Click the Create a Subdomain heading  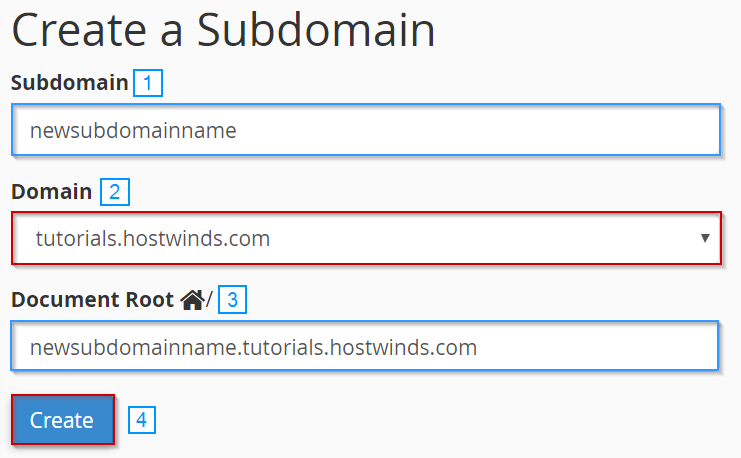click(x=223, y=30)
